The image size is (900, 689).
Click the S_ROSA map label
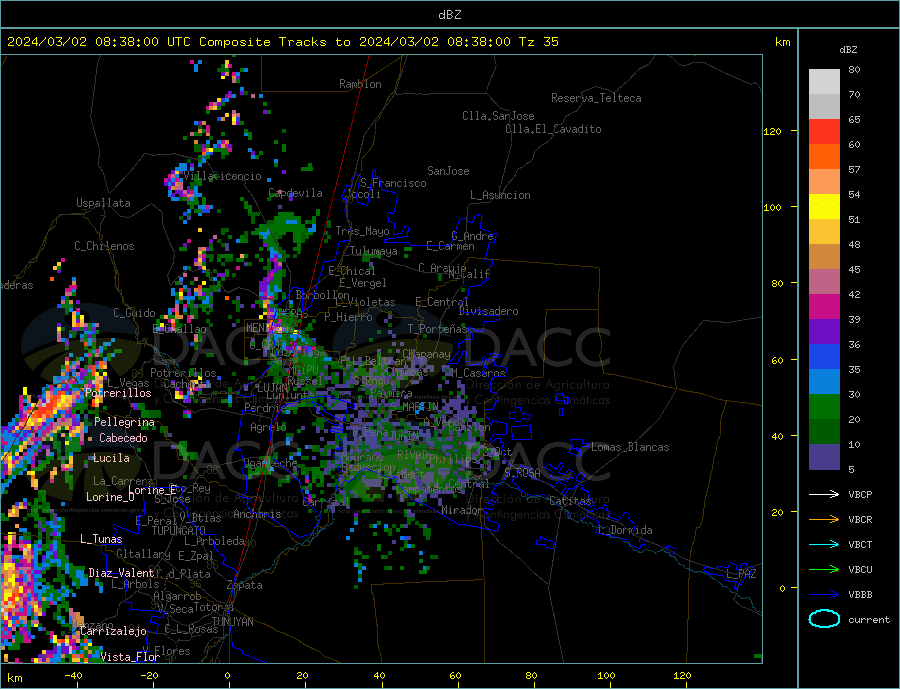click(522, 473)
